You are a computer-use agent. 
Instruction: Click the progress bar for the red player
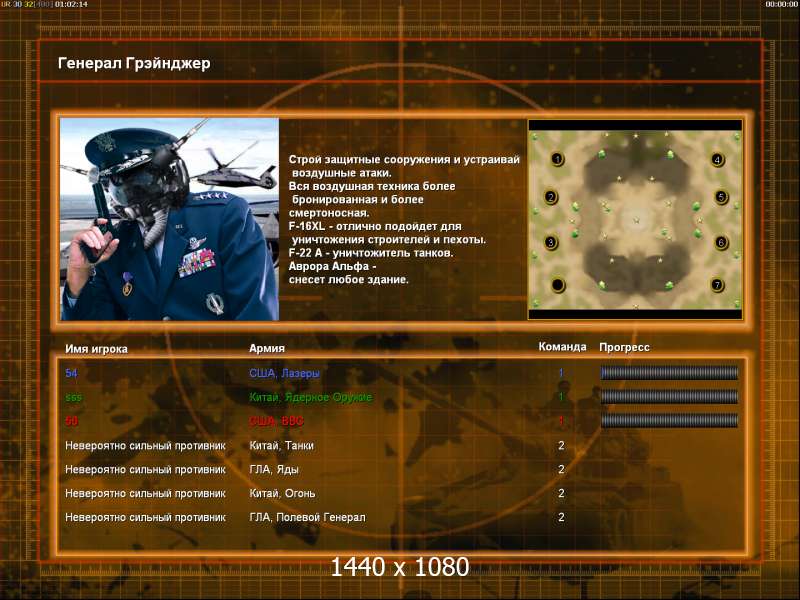pyautogui.click(x=669, y=421)
